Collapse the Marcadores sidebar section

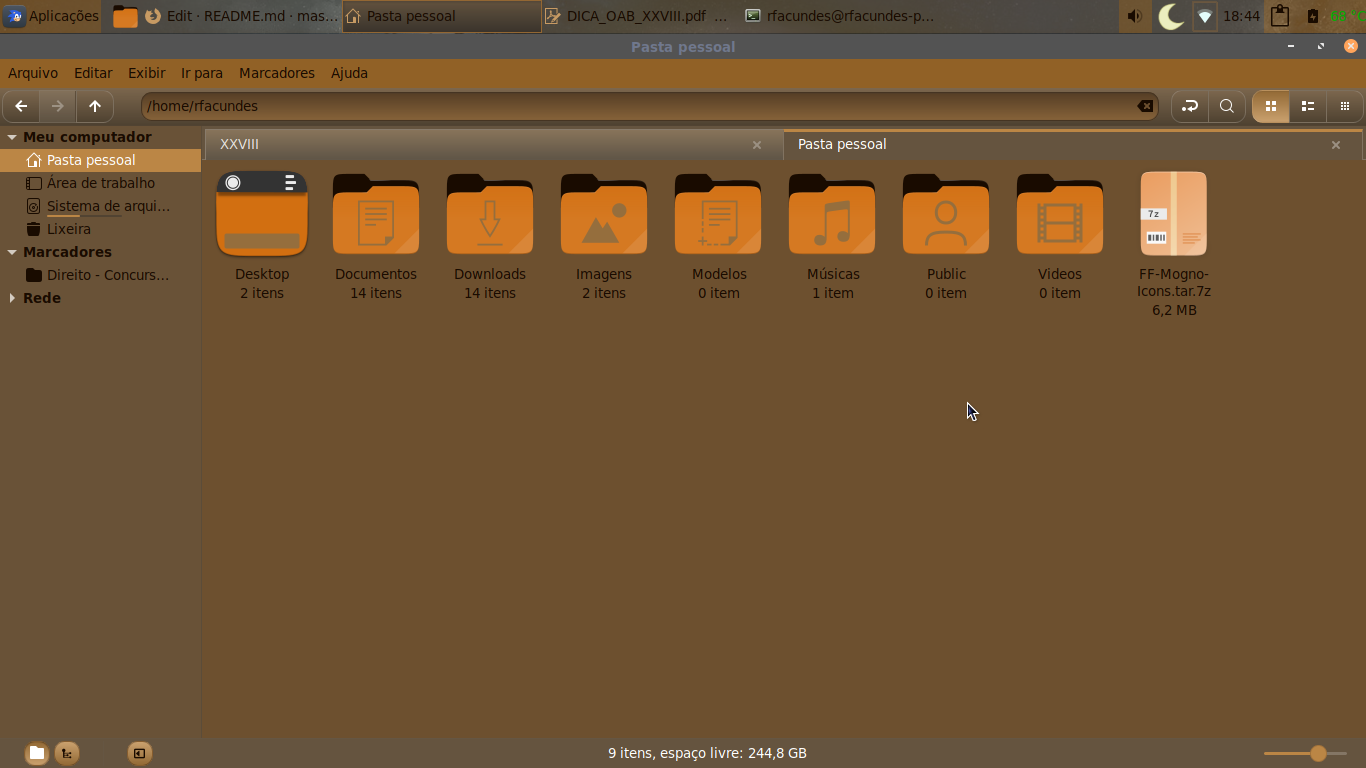[12, 252]
